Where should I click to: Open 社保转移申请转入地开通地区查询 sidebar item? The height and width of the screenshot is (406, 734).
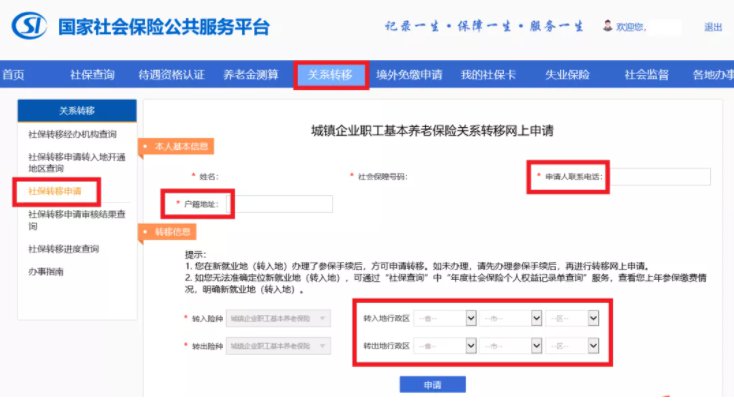(77, 162)
